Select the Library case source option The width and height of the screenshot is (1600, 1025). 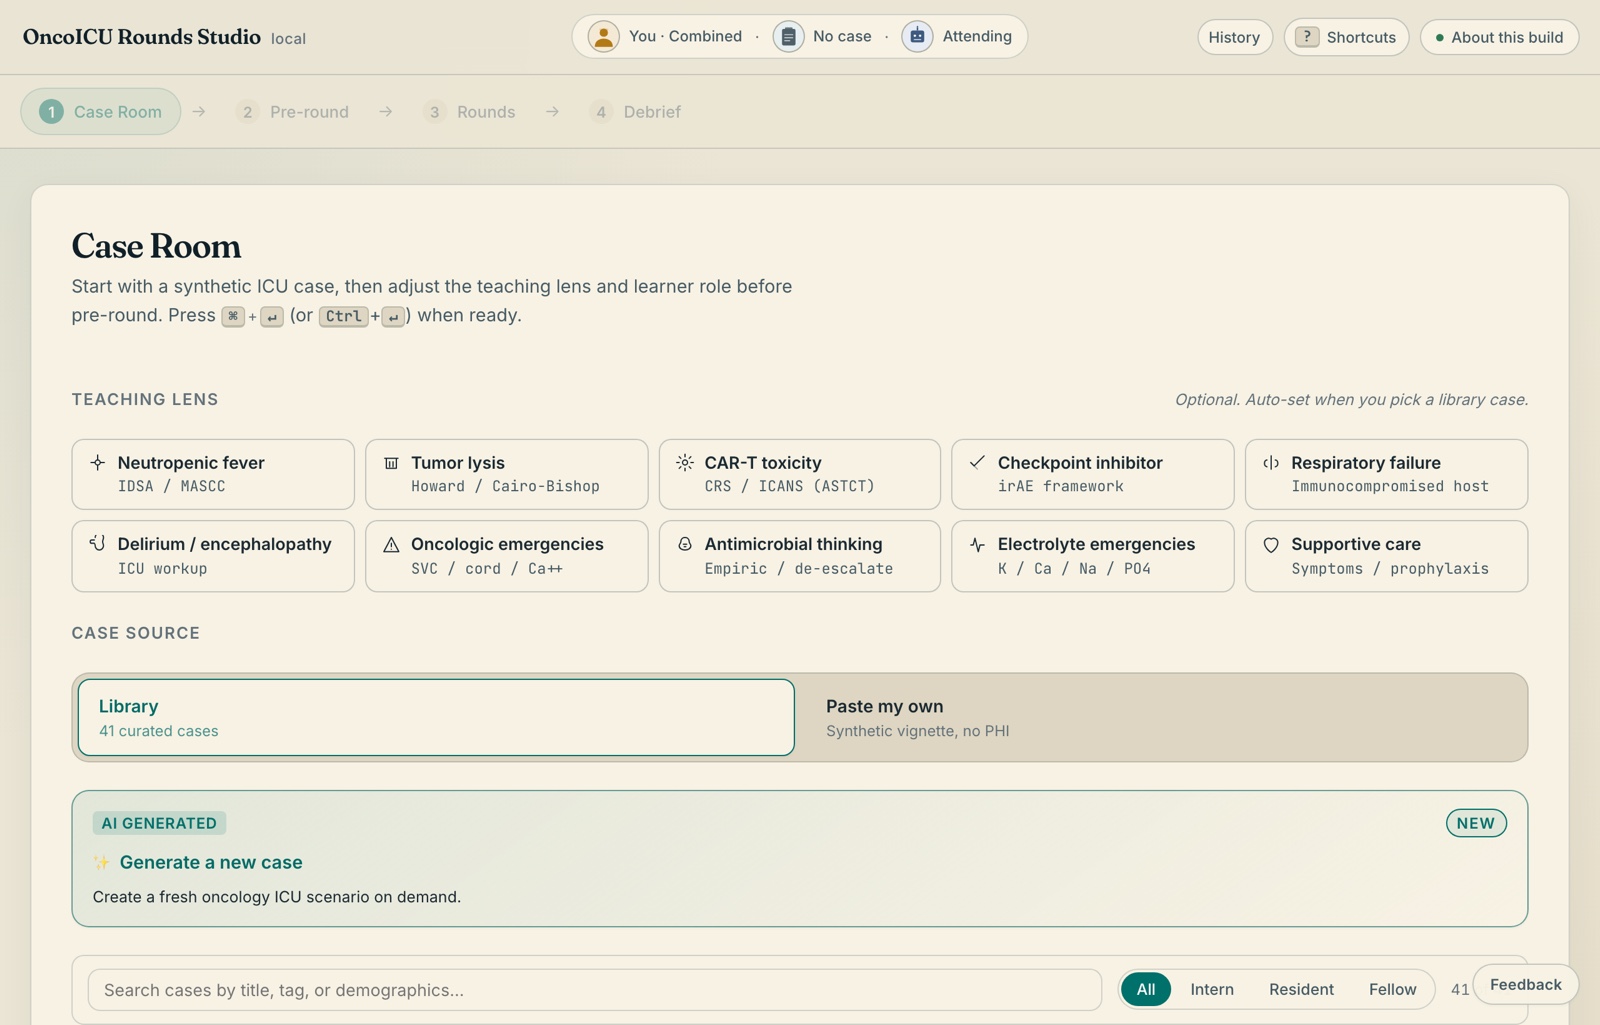point(436,717)
